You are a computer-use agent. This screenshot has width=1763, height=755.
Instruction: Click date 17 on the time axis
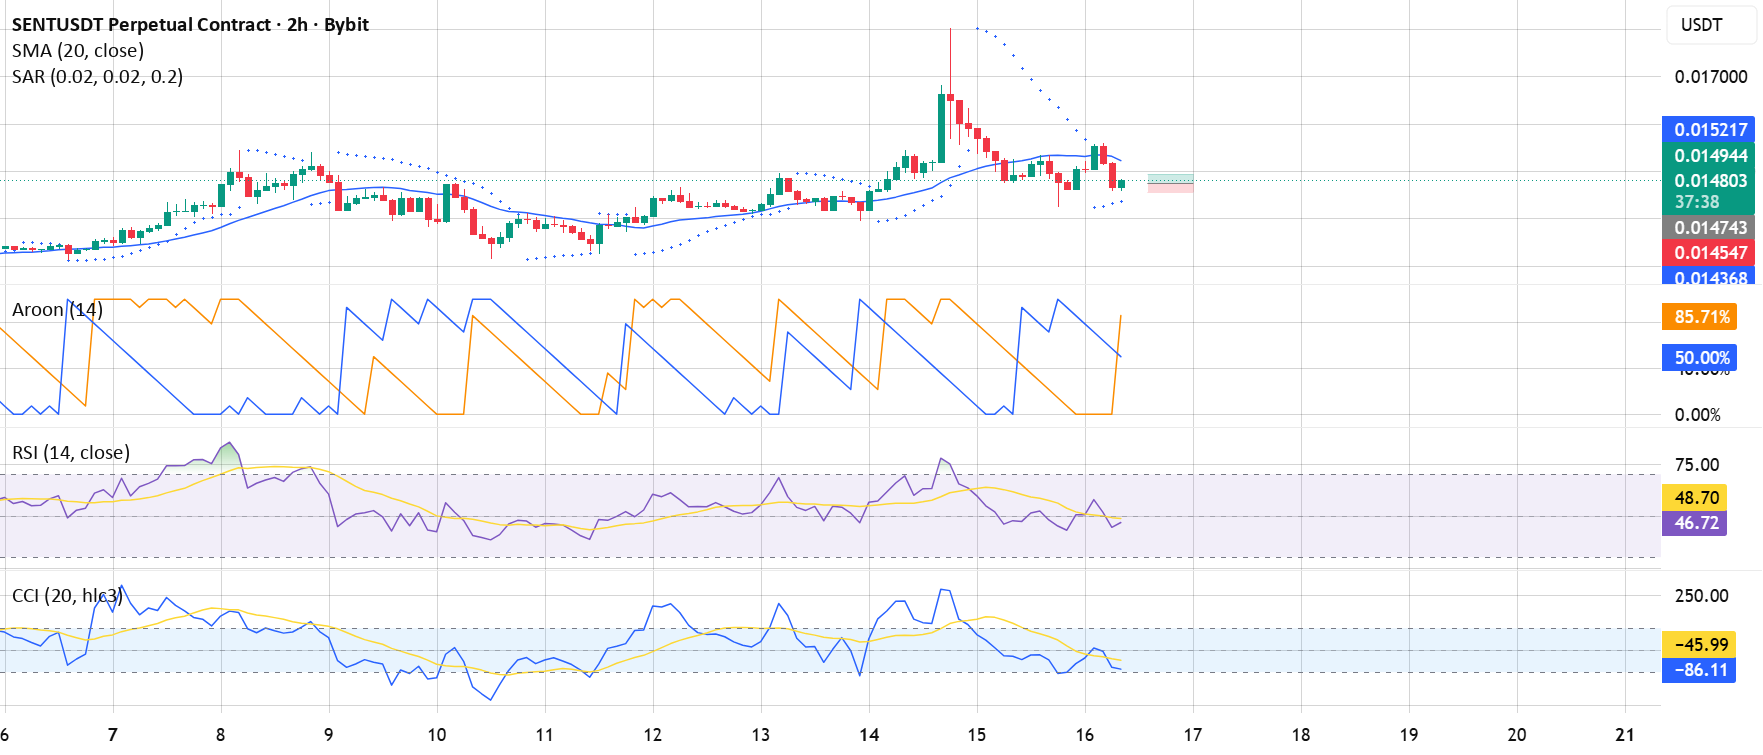tap(1193, 735)
